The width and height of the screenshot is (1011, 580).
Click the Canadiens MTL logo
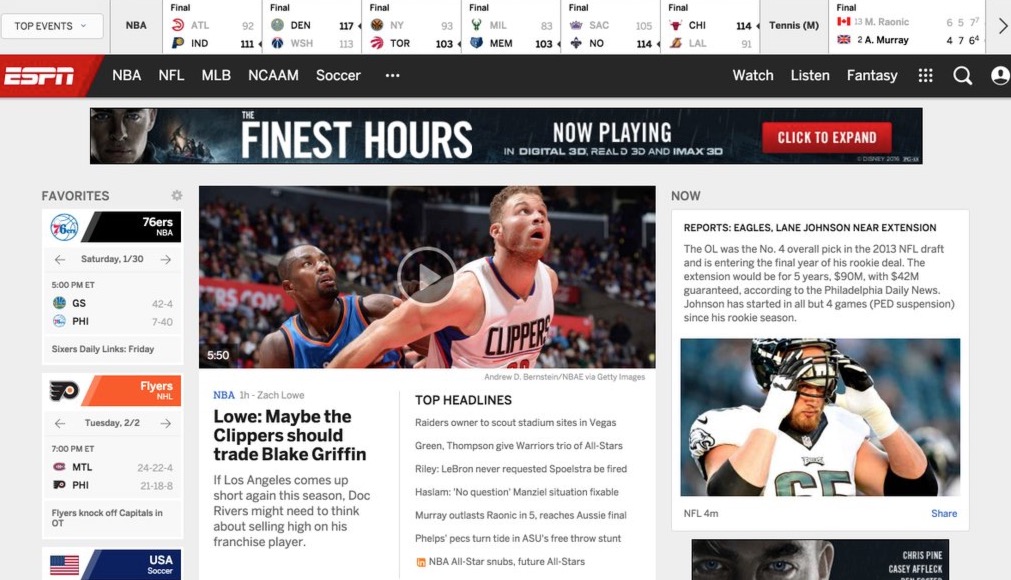pyautogui.click(x=59, y=467)
